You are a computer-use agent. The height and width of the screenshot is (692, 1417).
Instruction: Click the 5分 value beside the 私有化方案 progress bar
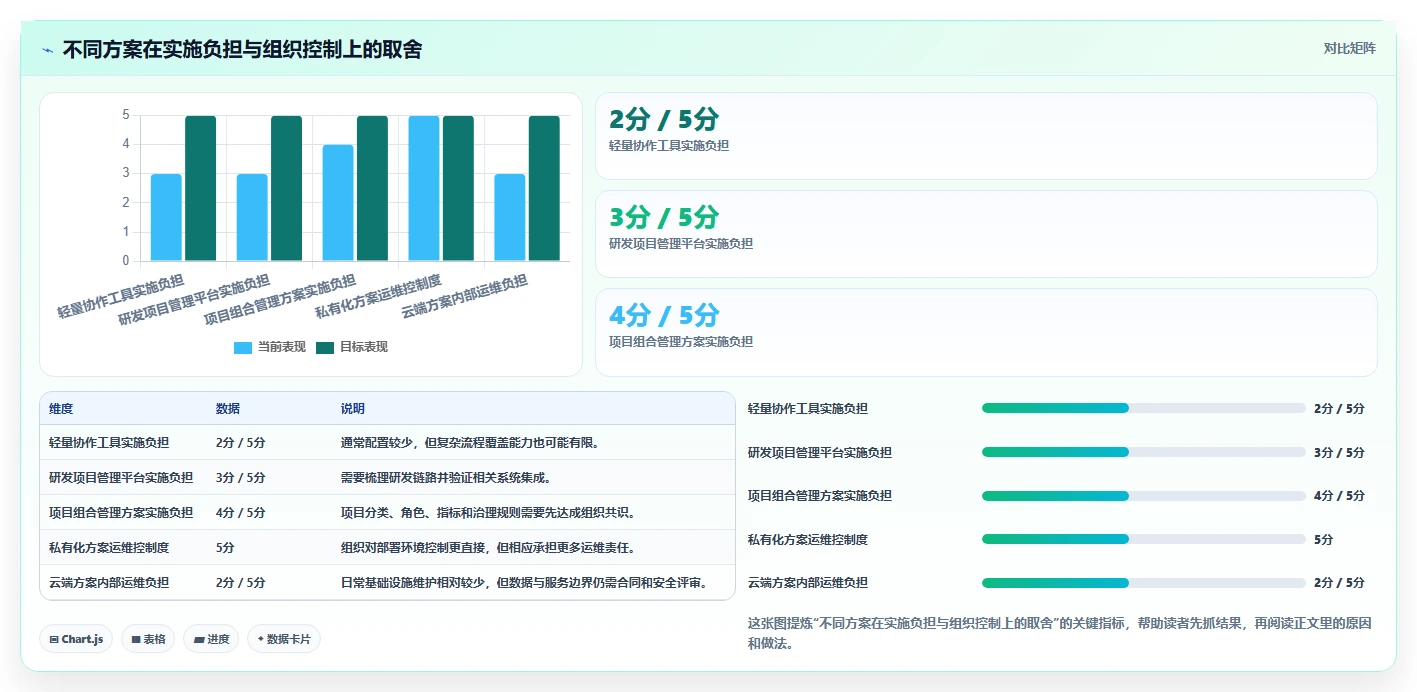pyautogui.click(x=1323, y=539)
